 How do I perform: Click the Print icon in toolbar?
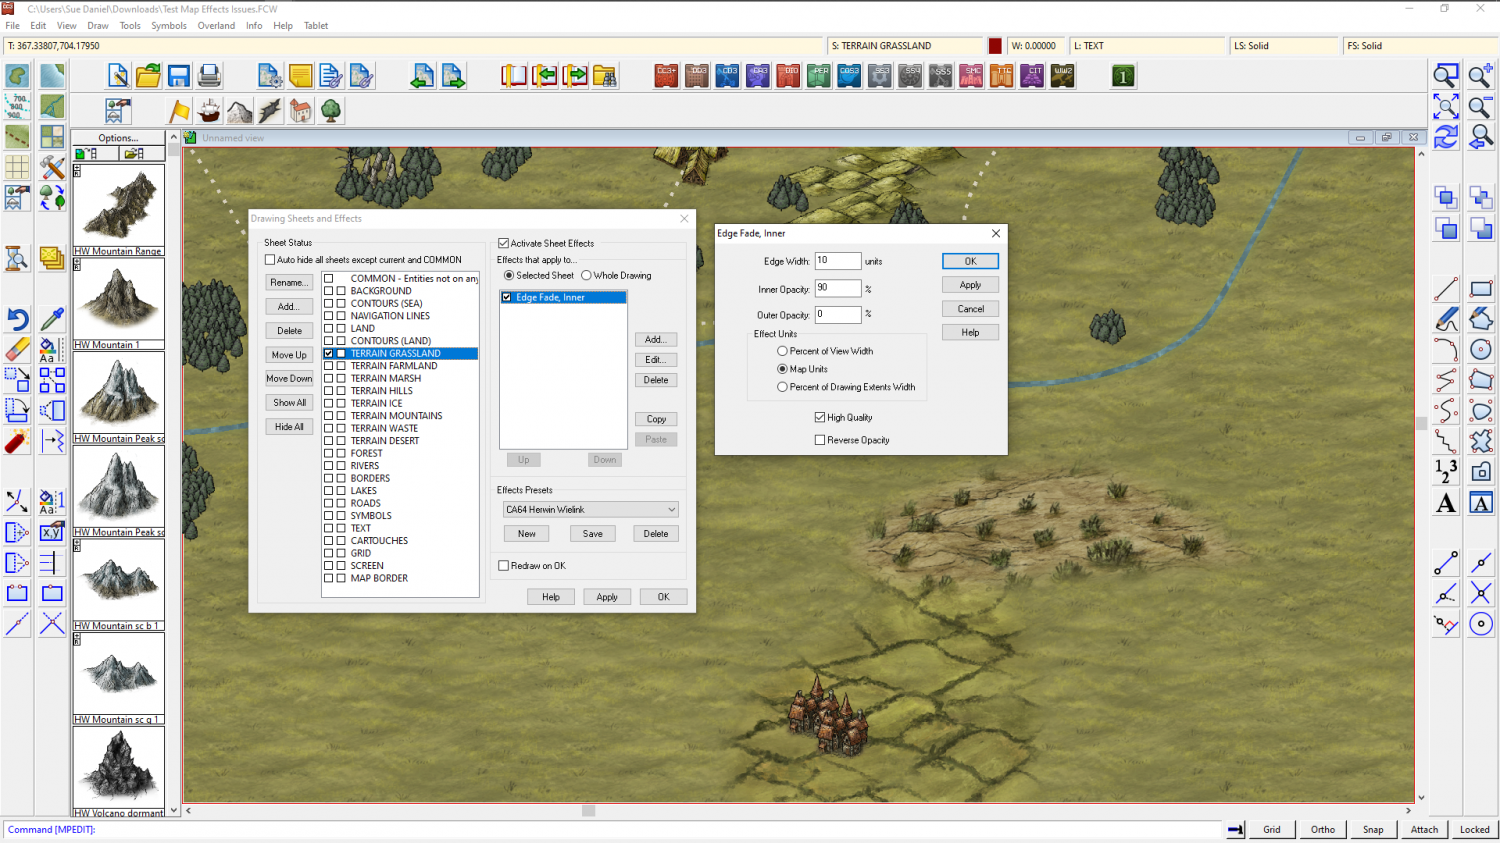209,76
